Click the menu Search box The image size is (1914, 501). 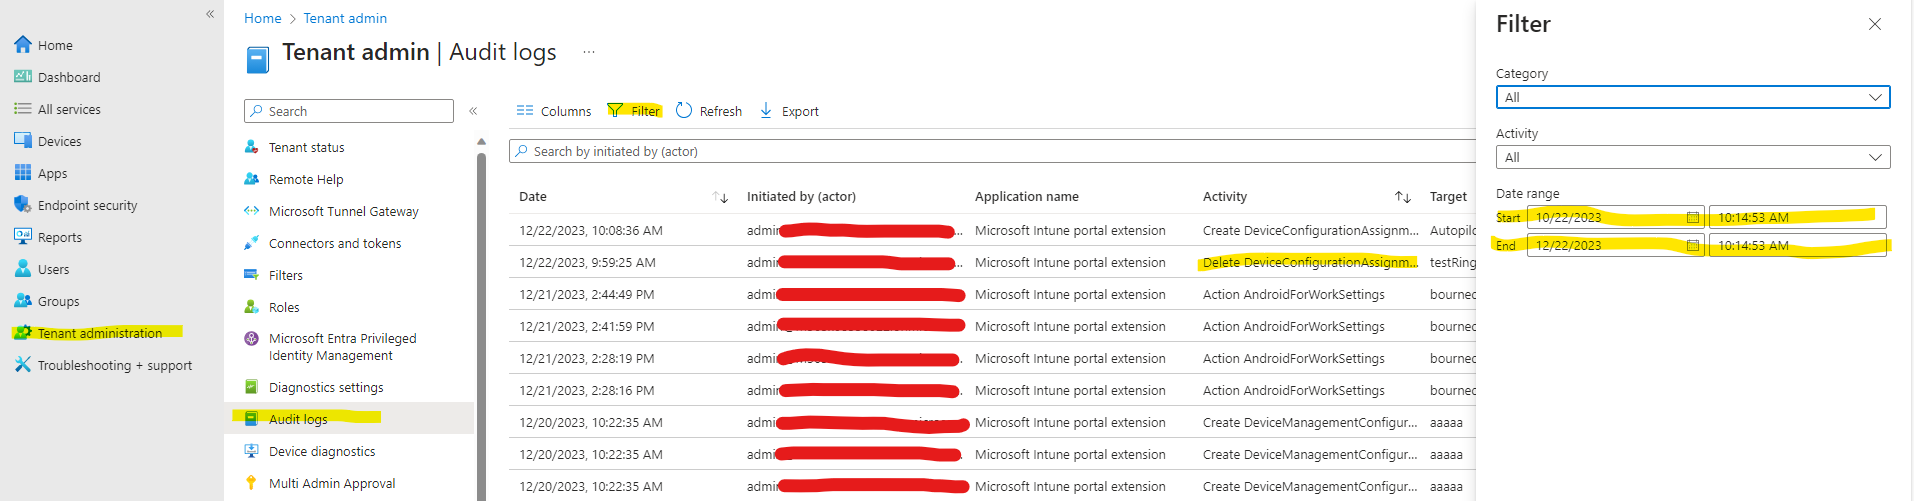[349, 111]
